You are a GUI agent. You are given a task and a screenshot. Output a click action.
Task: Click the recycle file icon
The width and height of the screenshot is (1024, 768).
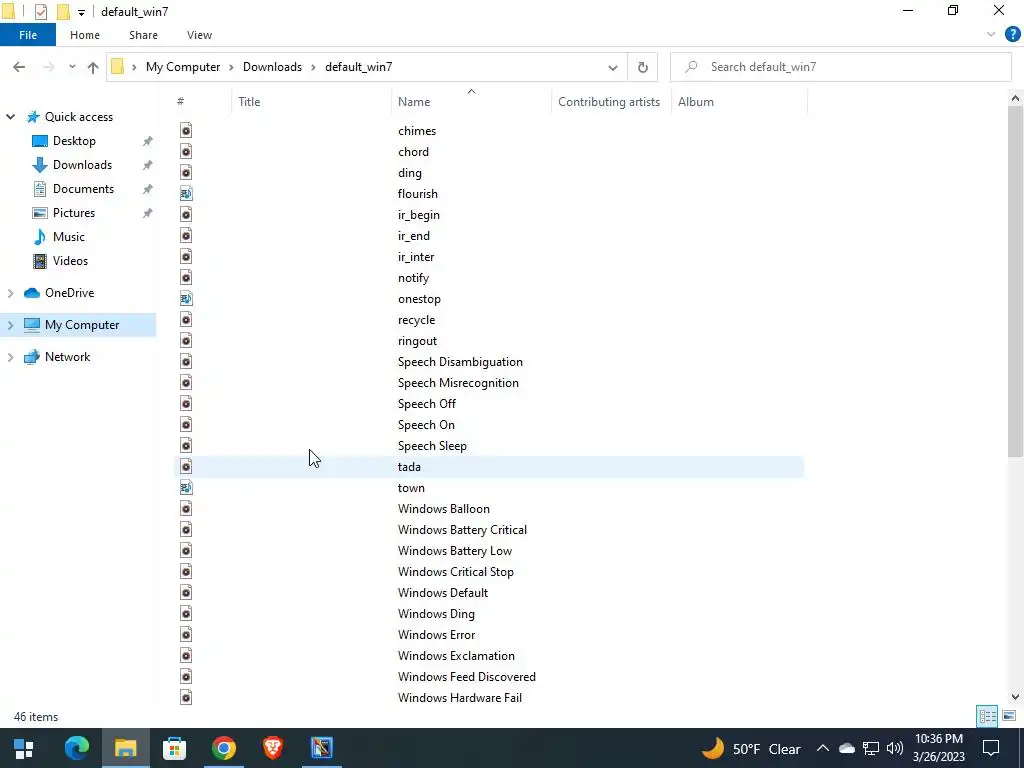pyautogui.click(x=186, y=320)
